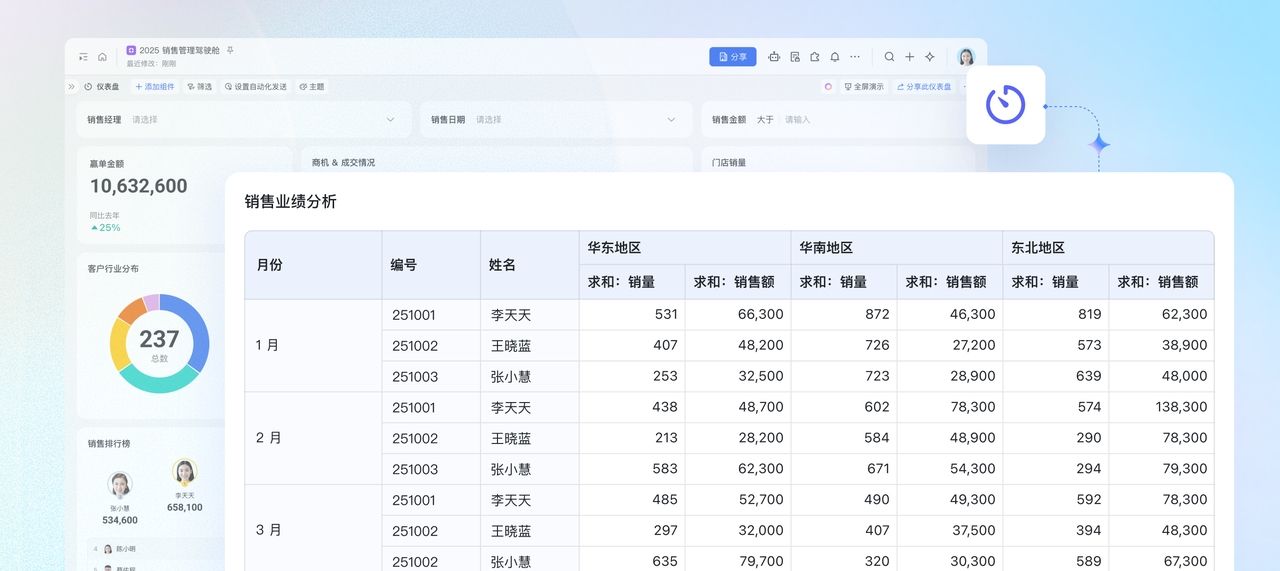
Task: Pin the 2025 销售管理驾驶舱 document
Action: coord(230,50)
